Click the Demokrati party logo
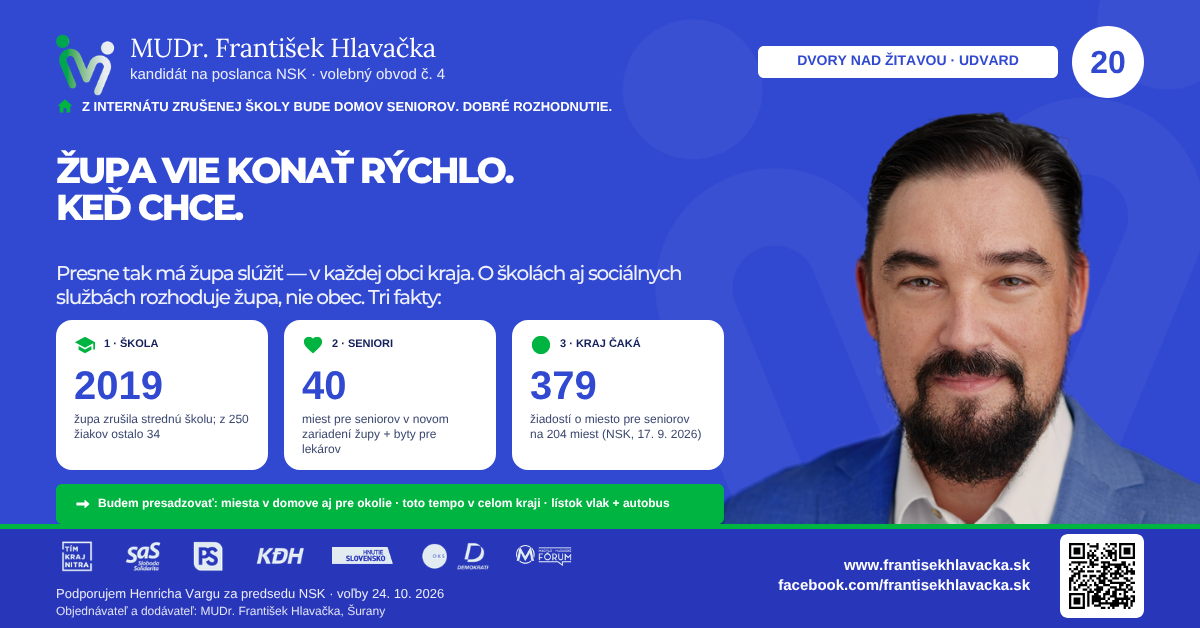 point(474,556)
